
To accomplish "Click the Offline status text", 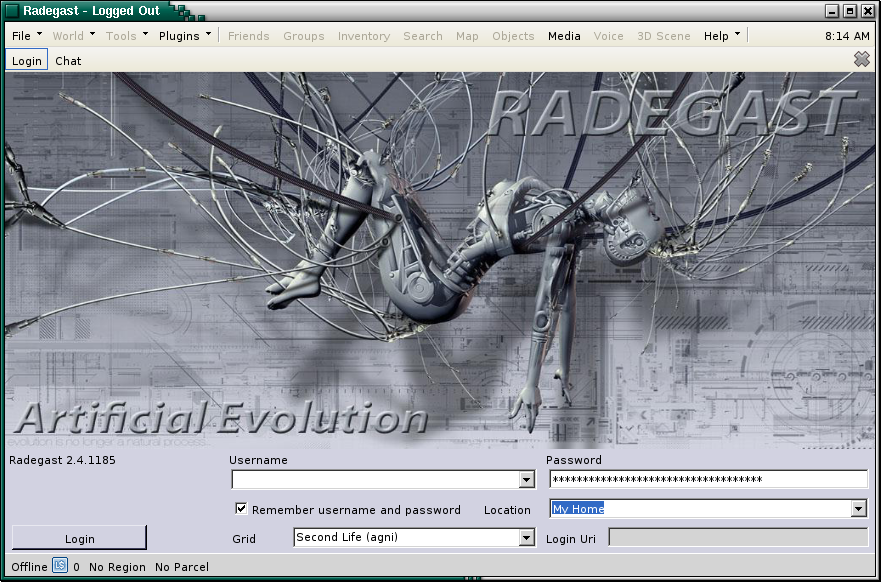I will 29,567.
